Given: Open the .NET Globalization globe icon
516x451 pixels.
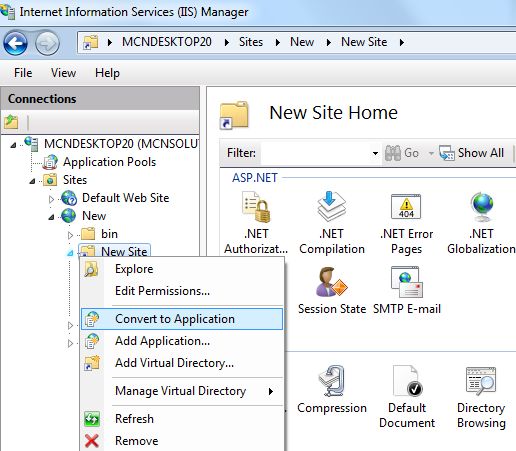Looking at the screenshot, I should (x=482, y=207).
